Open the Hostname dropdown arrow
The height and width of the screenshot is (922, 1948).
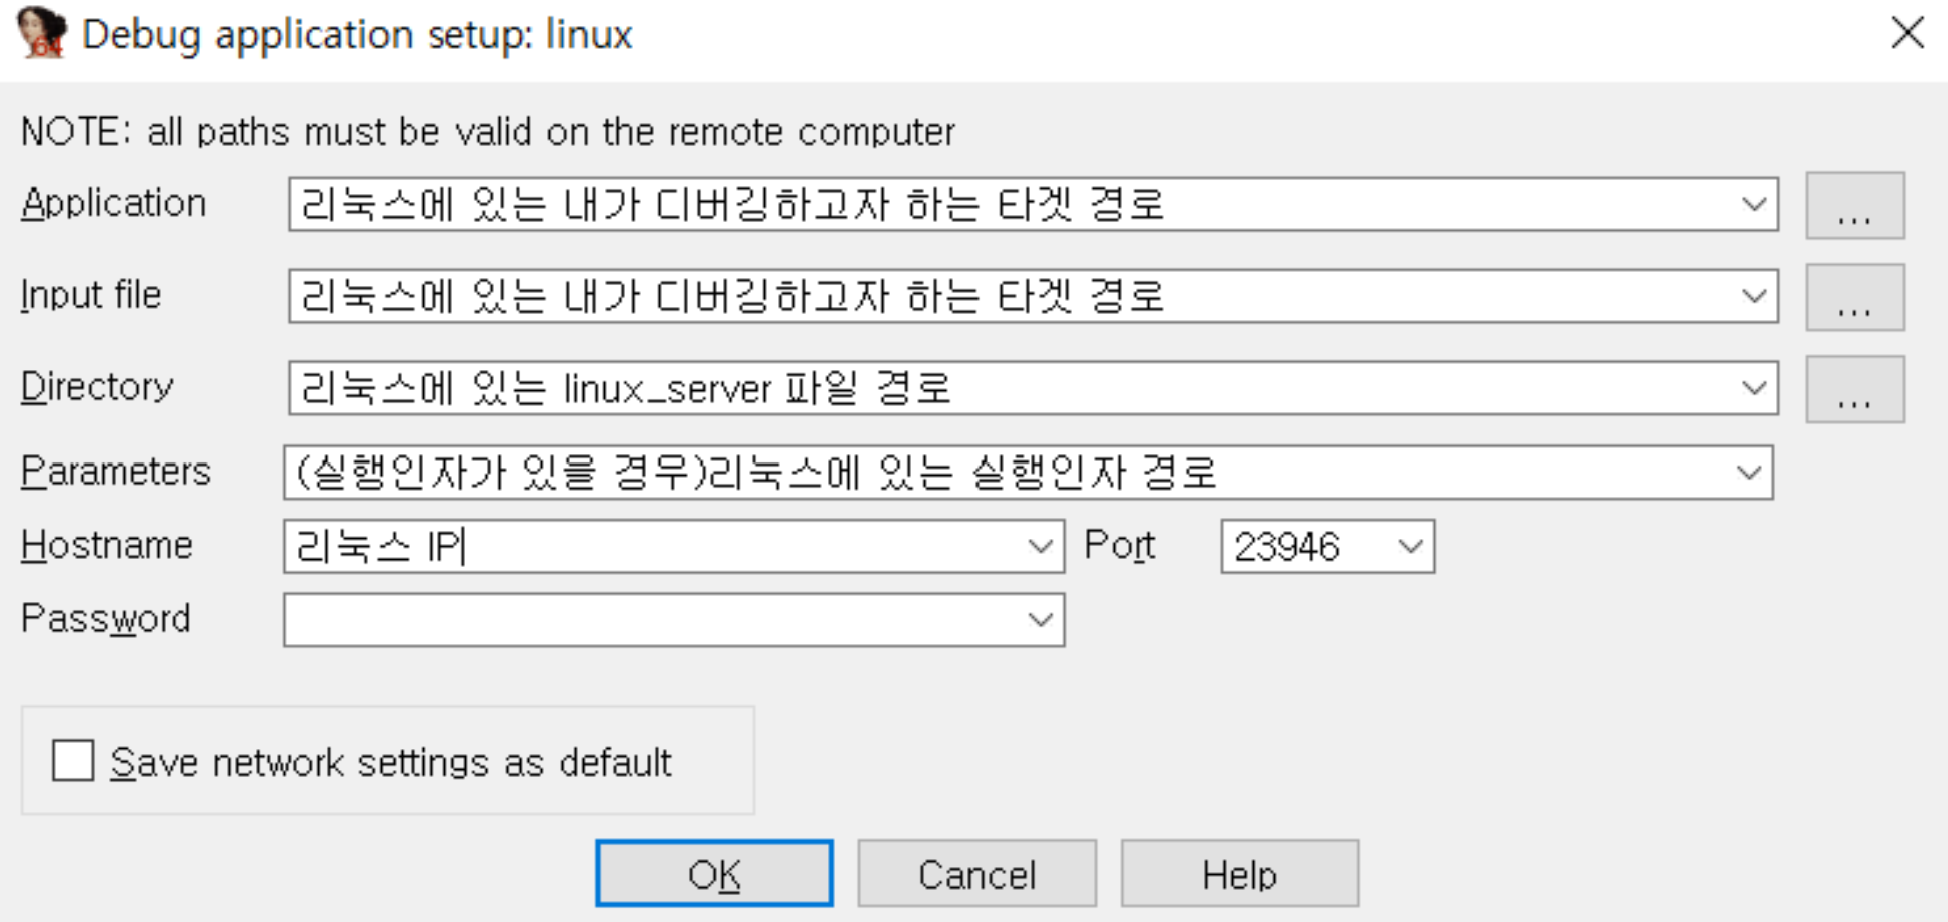[1040, 546]
